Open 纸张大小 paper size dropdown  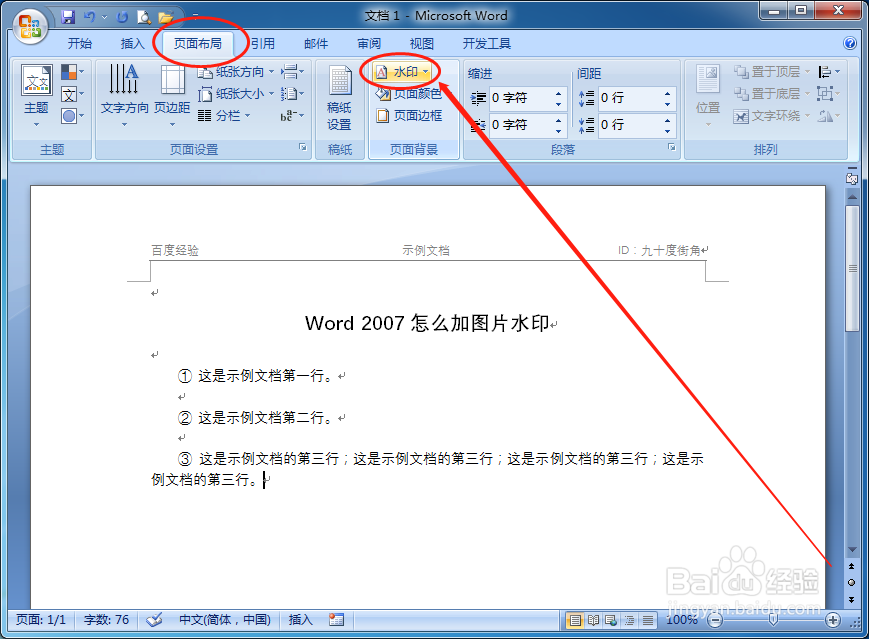click(236, 94)
